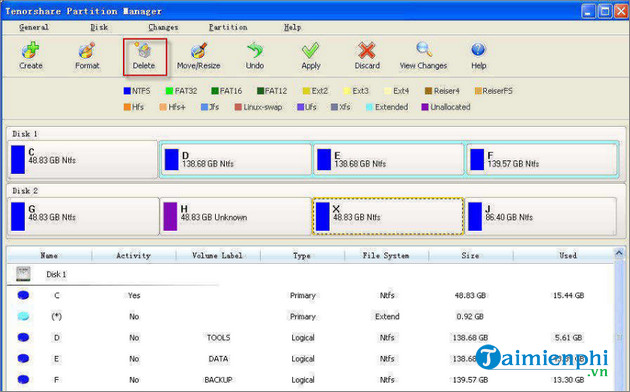The image size is (630, 392).
Task: Click the Disk 1 drive icon in list
Action: pos(23,274)
